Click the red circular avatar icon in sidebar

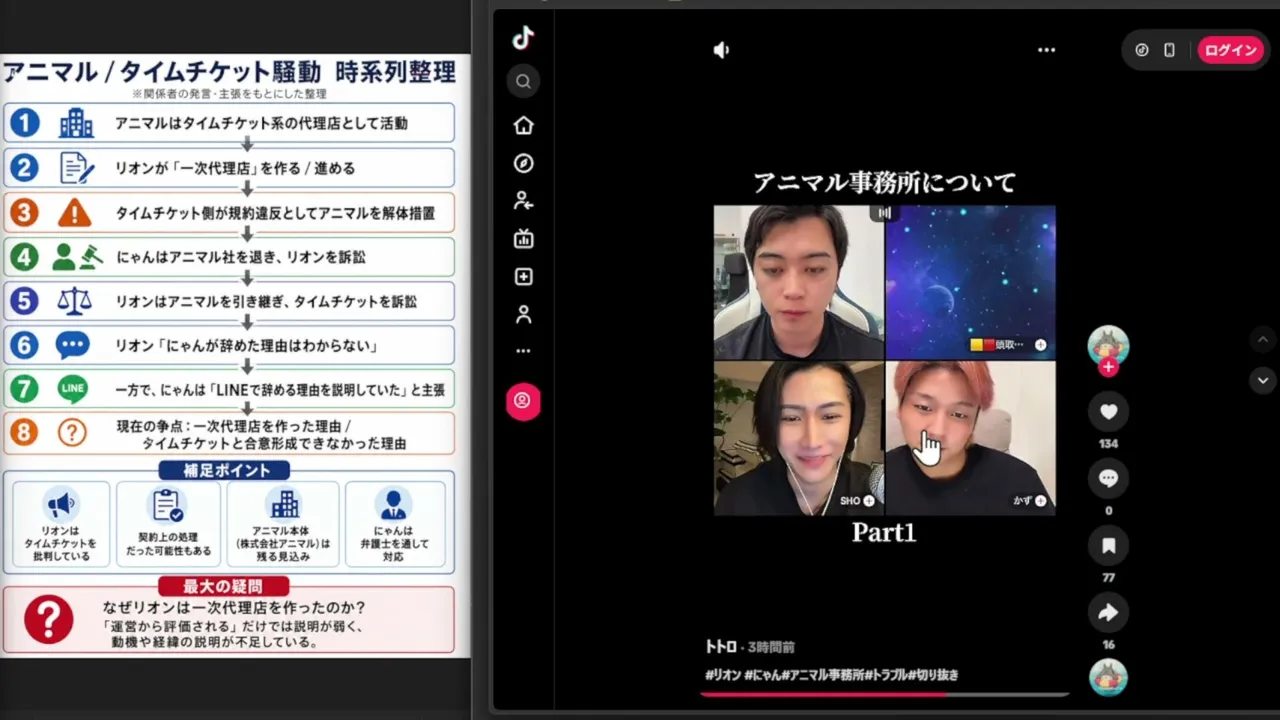(523, 401)
